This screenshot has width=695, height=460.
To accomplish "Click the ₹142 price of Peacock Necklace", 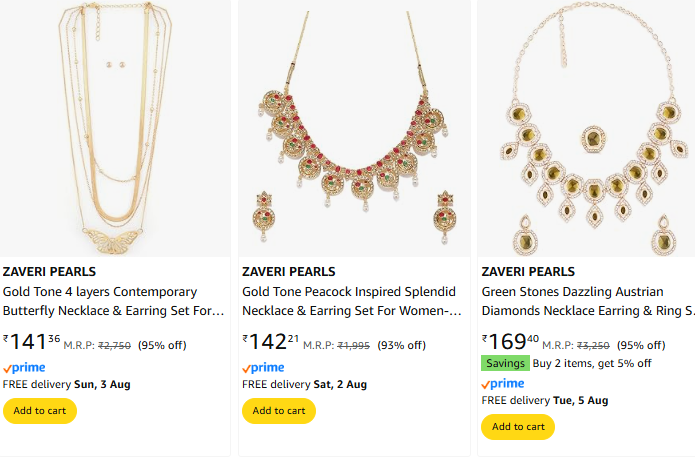I will click(271, 343).
